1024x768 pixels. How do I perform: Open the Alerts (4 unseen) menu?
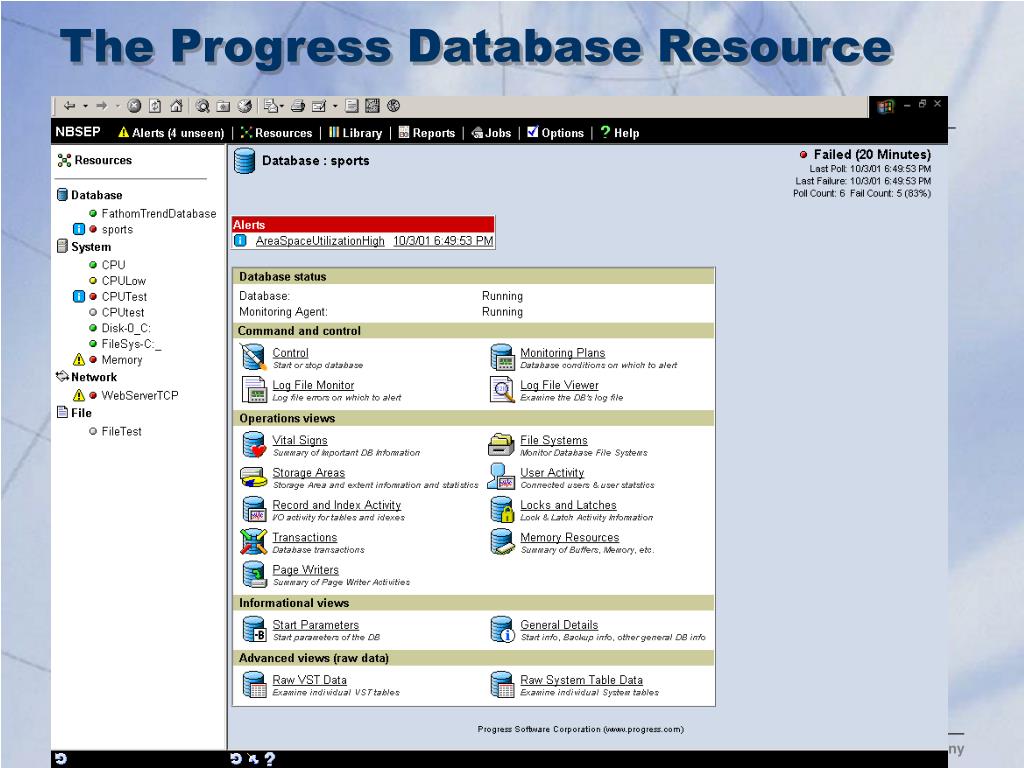pyautogui.click(x=171, y=133)
